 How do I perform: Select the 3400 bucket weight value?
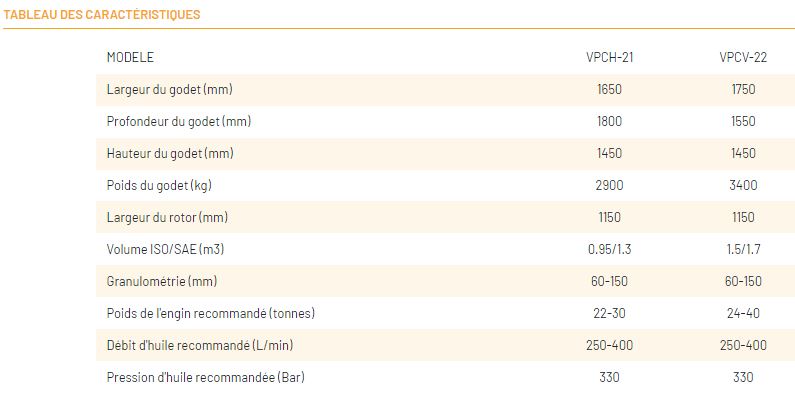(743, 186)
